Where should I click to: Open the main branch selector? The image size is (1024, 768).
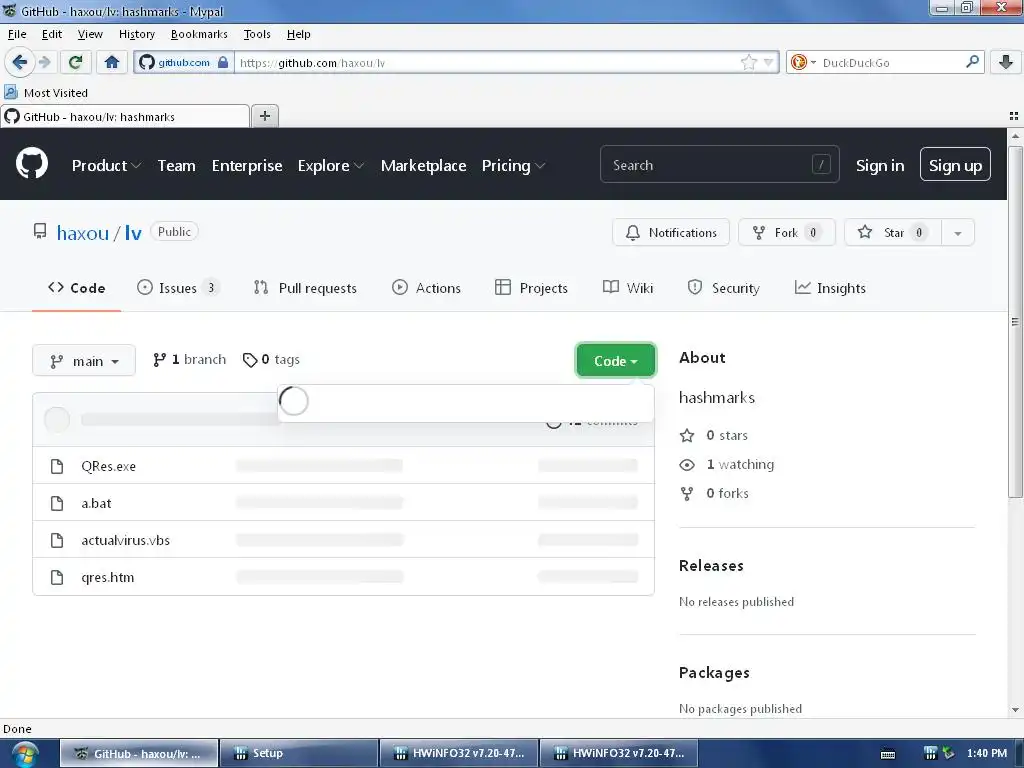(84, 360)
